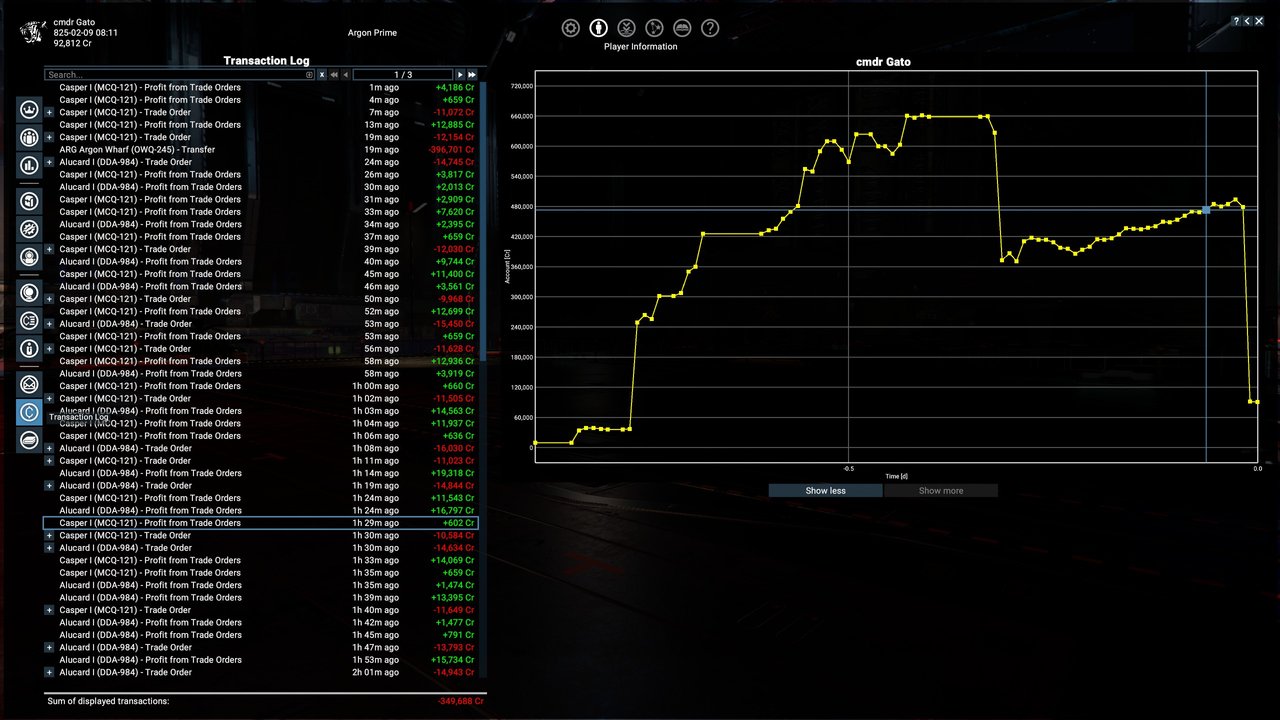Expand the Alucard I Trade Order from 2h 01m ago

[49, 672]
